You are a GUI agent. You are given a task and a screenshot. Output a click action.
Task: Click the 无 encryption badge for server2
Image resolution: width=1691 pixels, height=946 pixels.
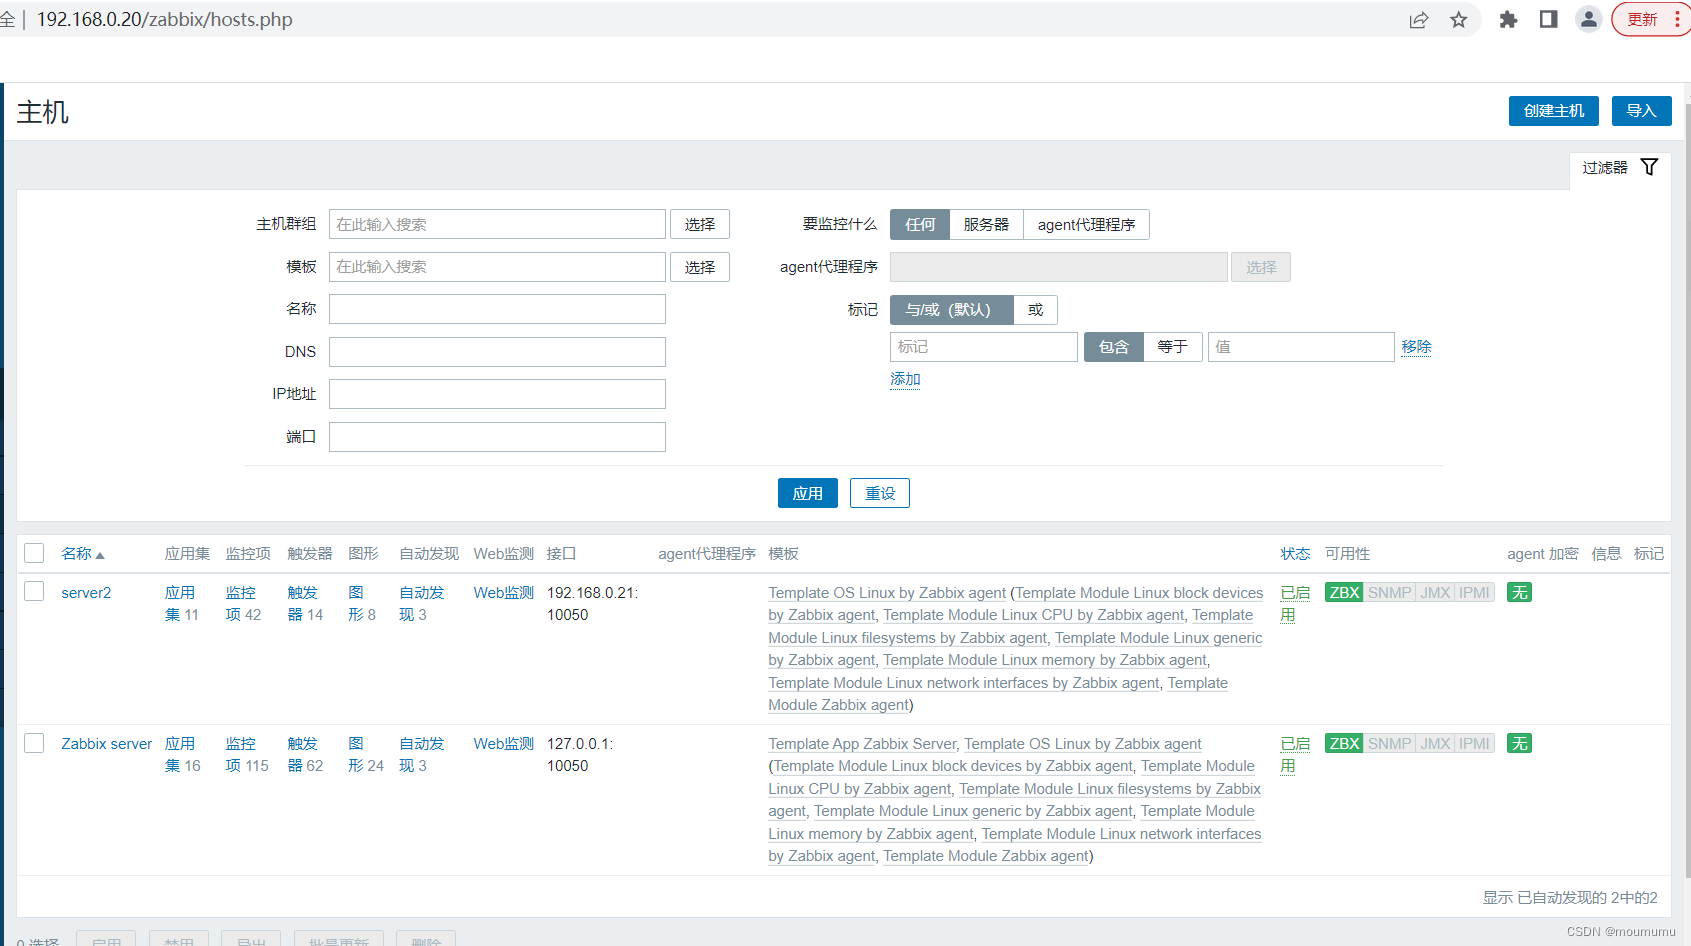tap(1519, 592)
